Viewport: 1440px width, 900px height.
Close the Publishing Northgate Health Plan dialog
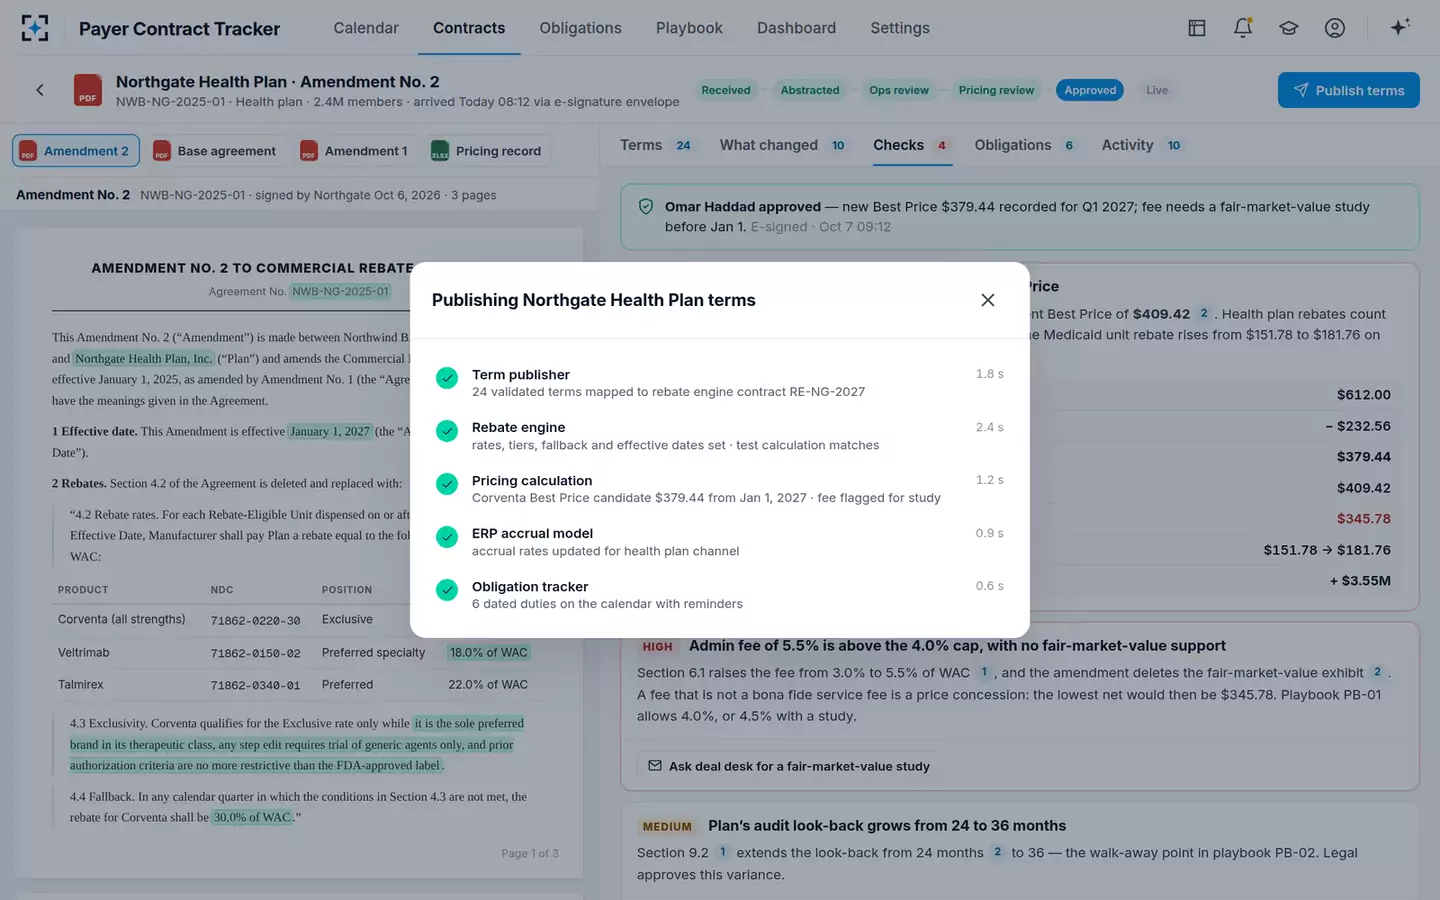tap(988, 300)
